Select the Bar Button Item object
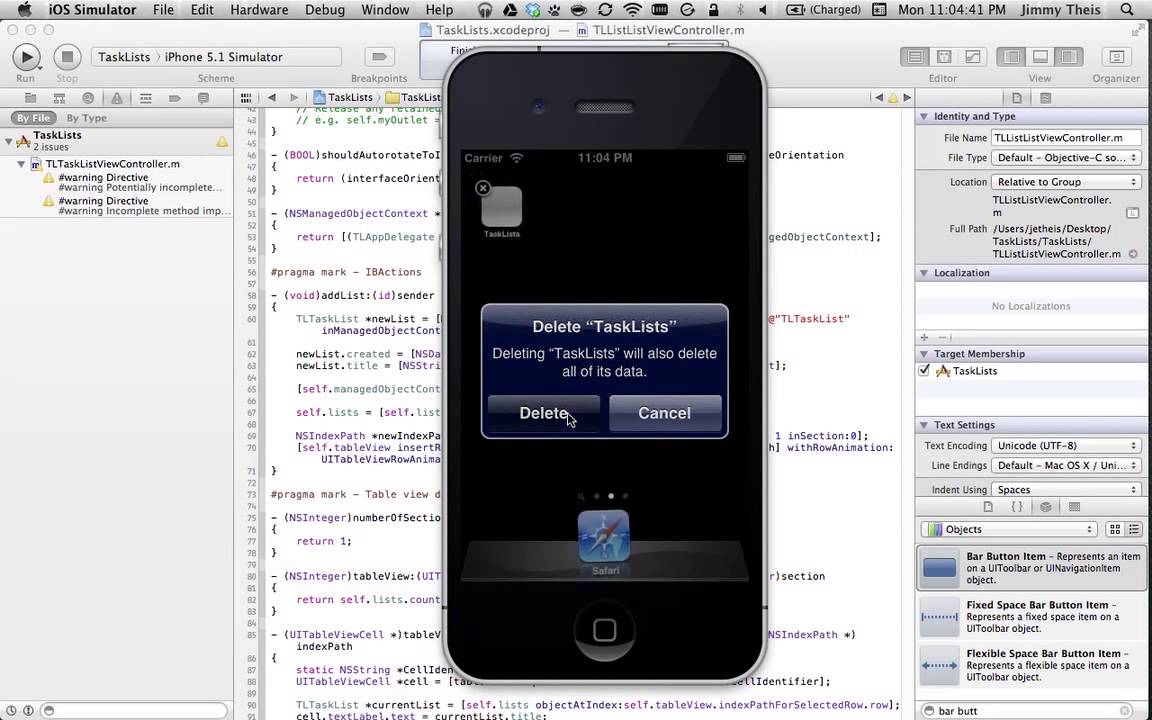This screenshot has height=720, width=1152. [x=1032, y=568]
